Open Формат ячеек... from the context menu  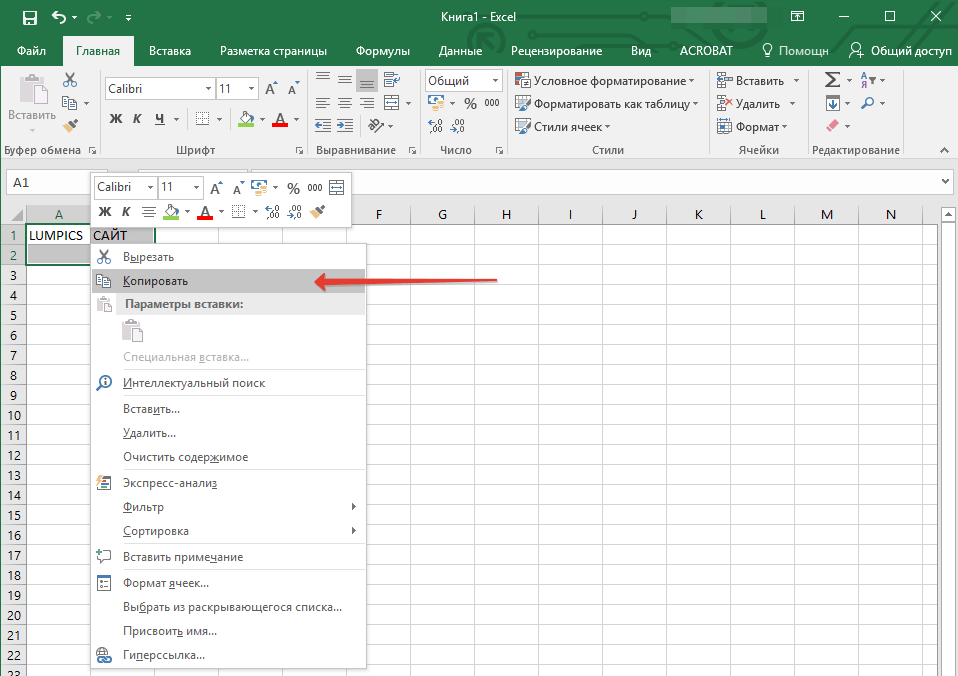click(166, 583)
